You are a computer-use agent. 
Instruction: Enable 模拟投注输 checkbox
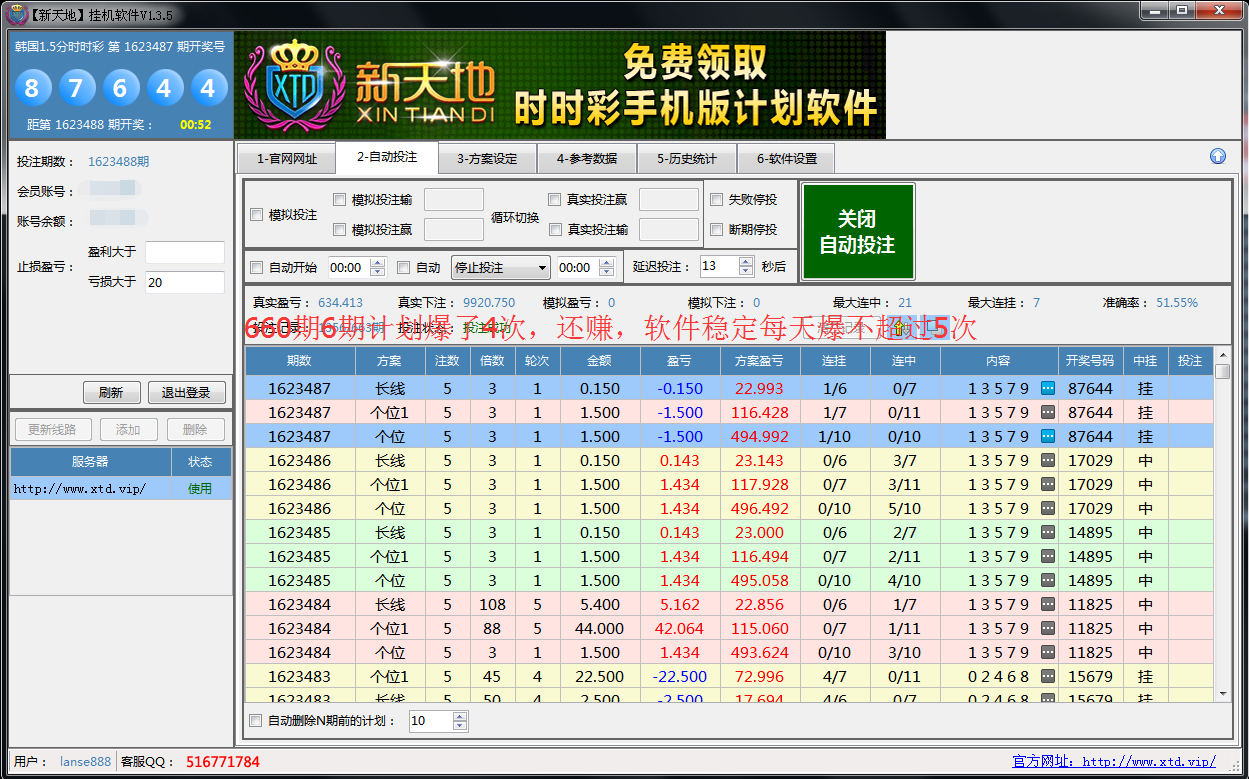pyautogui.click(x=339, y=199)
